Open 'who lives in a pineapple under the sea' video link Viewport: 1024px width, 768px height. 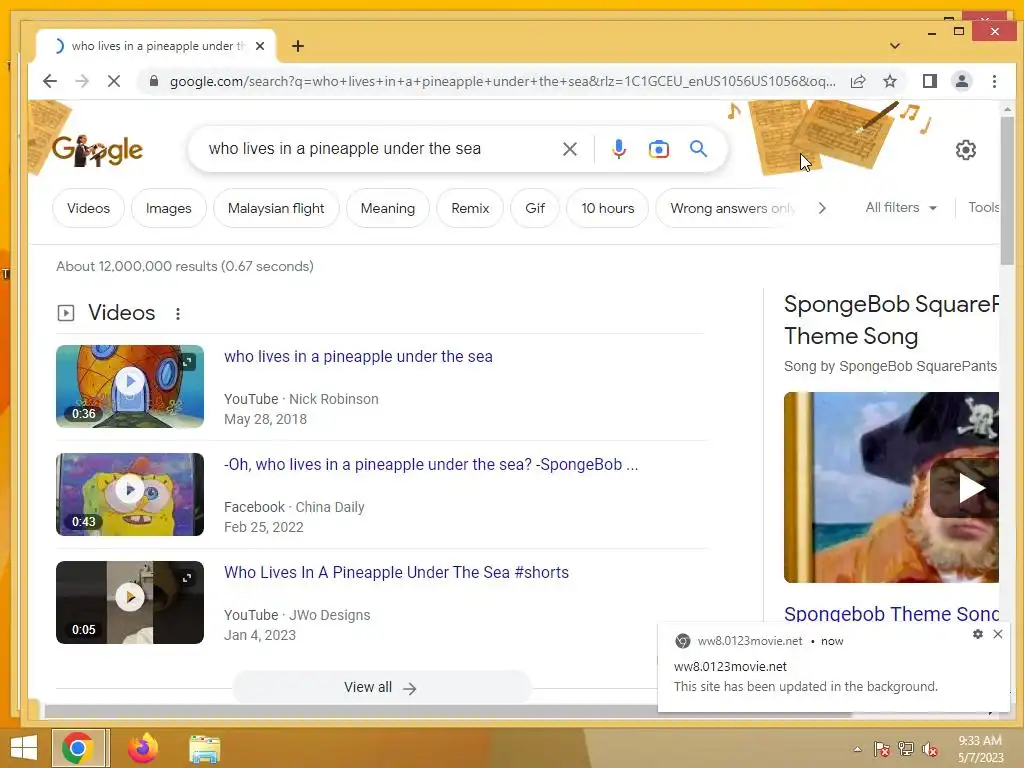(358, 357)
